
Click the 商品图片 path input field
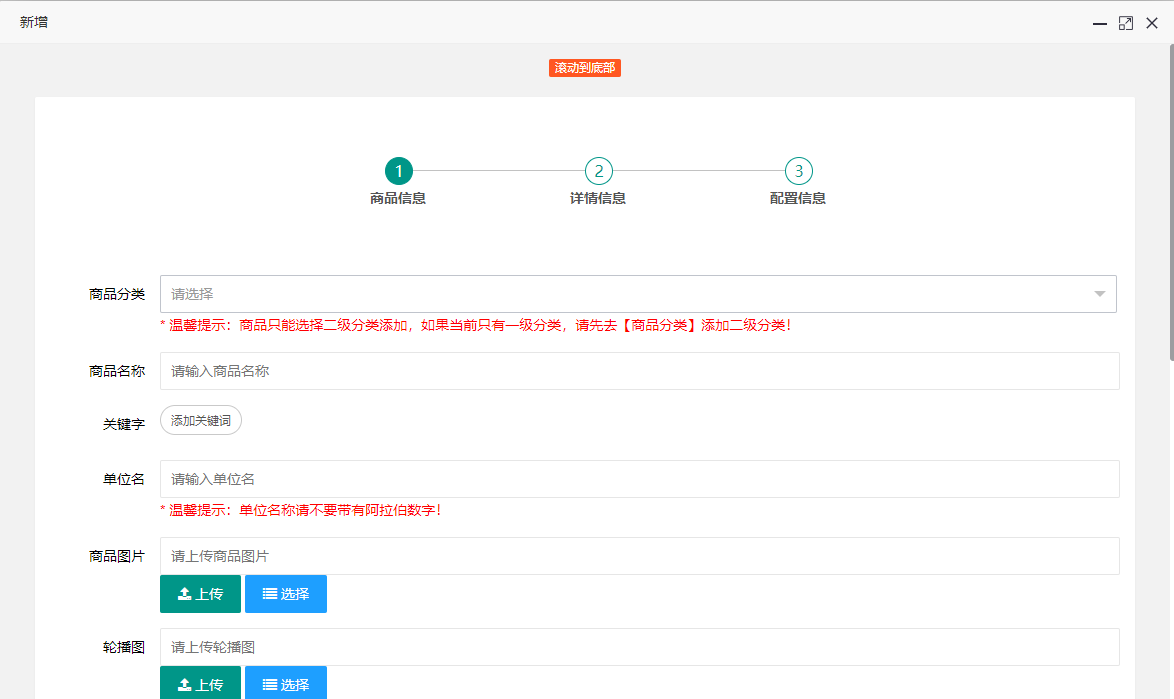[x=639, y=556]
